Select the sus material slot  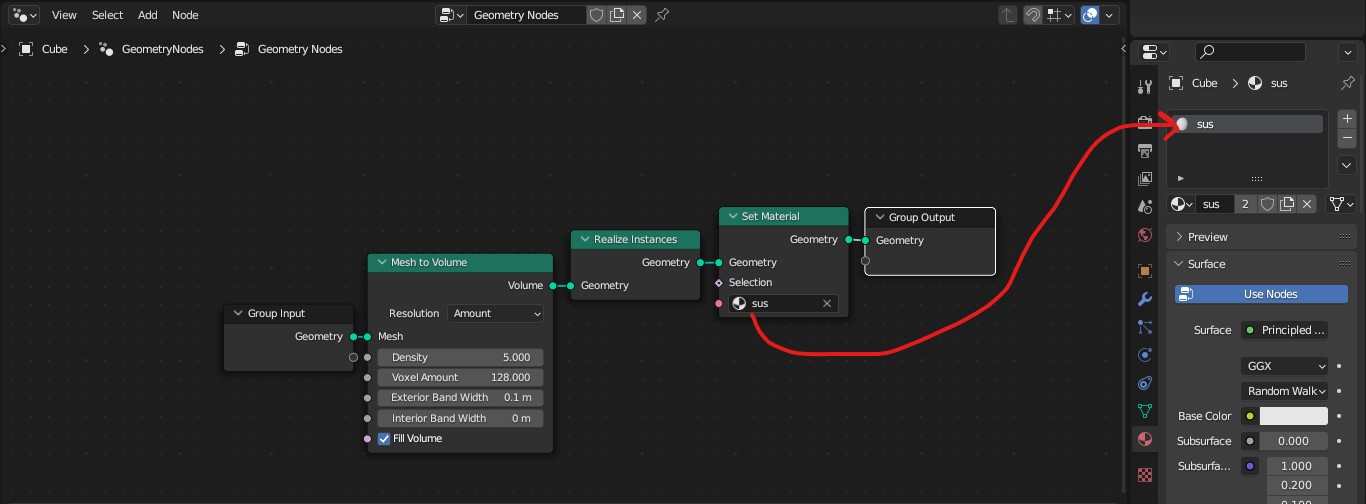[x=1247, y=124]
